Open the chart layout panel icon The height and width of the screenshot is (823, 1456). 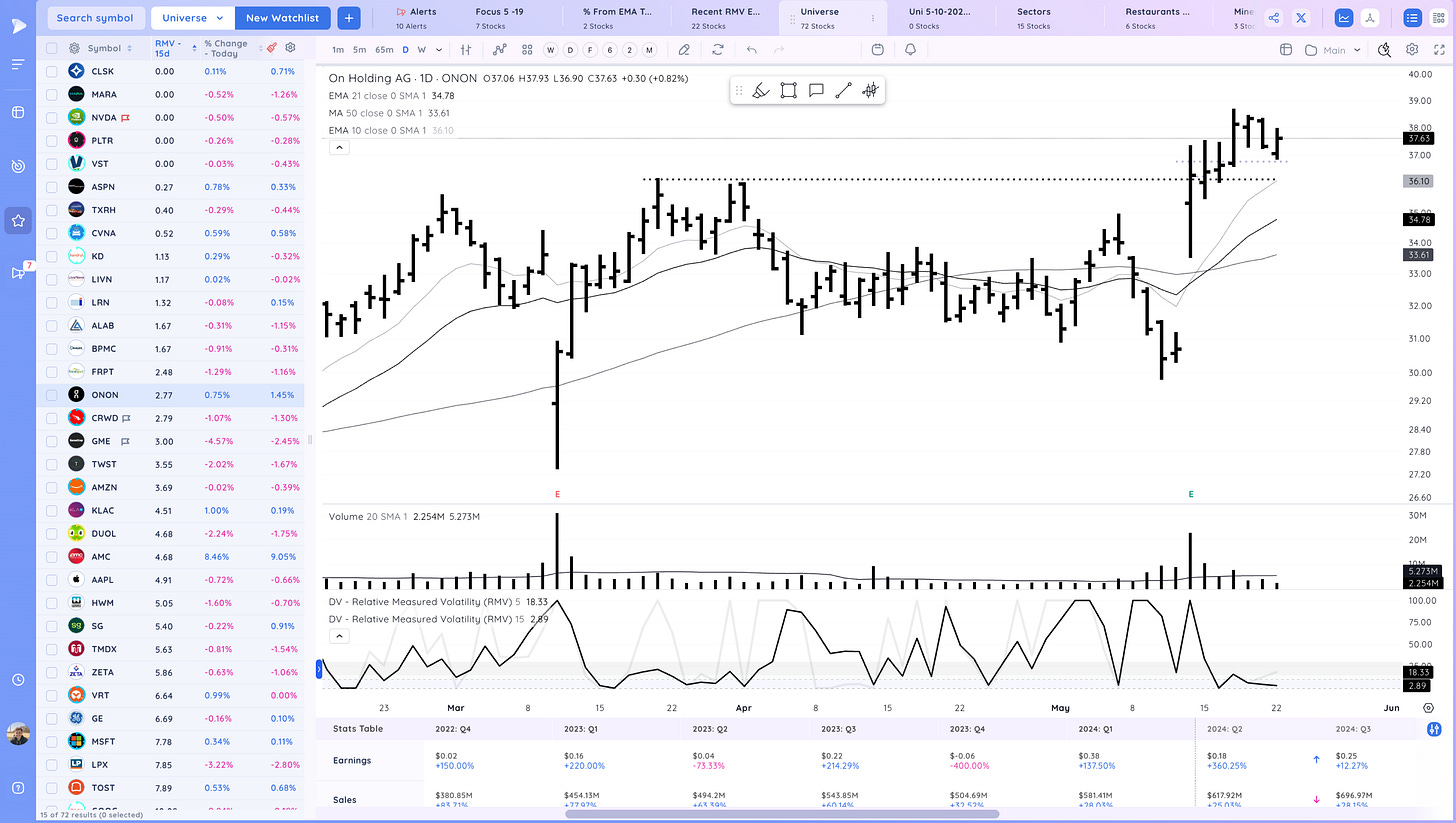tap(1286, 50)
